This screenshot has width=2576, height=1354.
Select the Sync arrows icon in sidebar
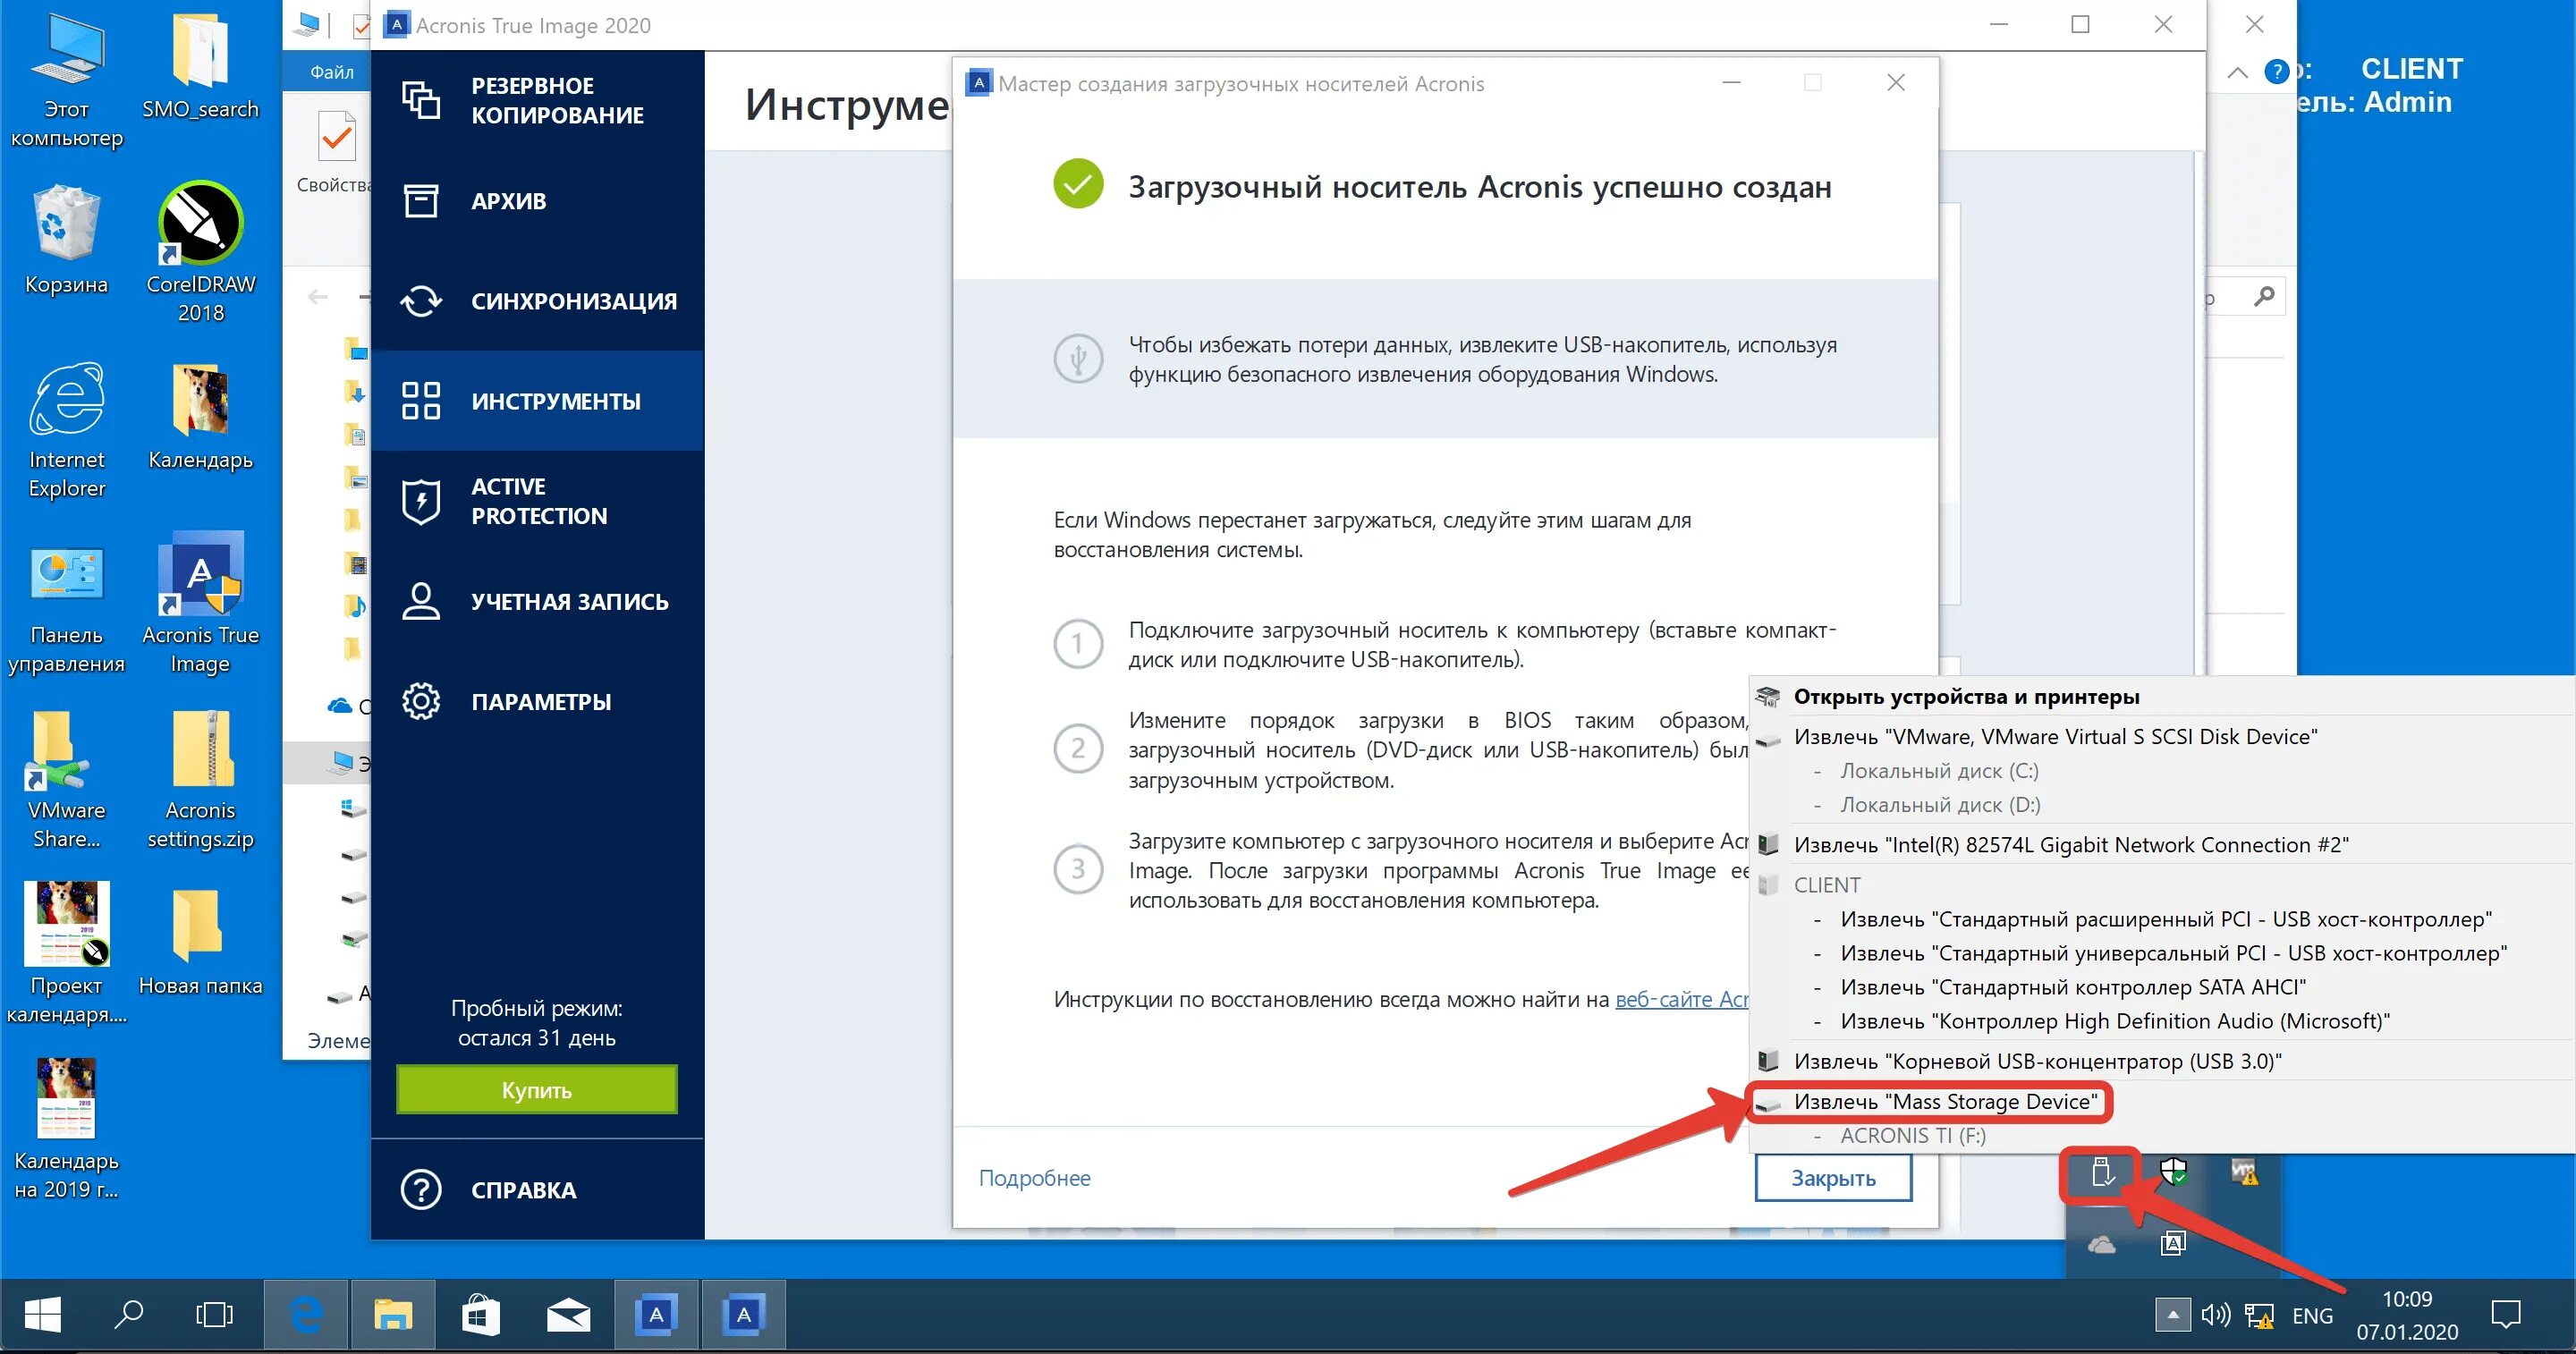coord(421,300)
